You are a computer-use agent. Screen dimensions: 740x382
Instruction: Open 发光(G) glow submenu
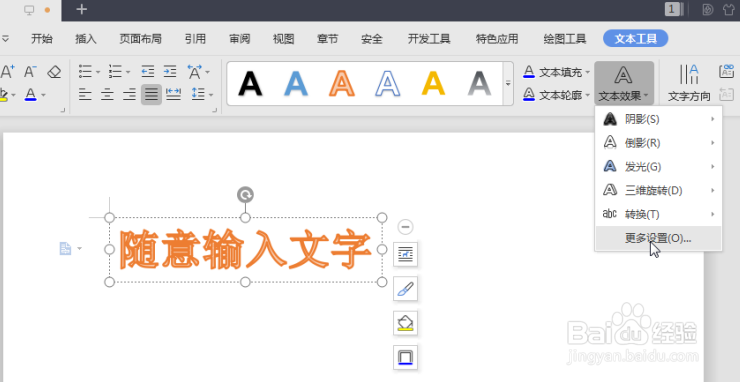(x=658, y=167)
